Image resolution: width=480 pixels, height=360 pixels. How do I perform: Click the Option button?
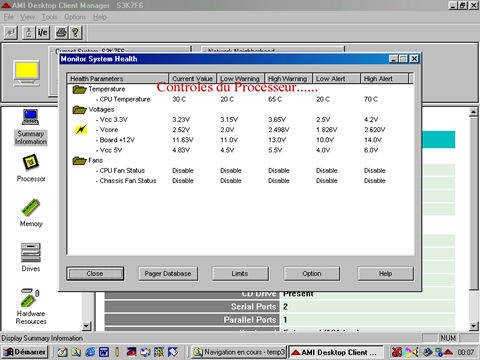pos(312,274)
